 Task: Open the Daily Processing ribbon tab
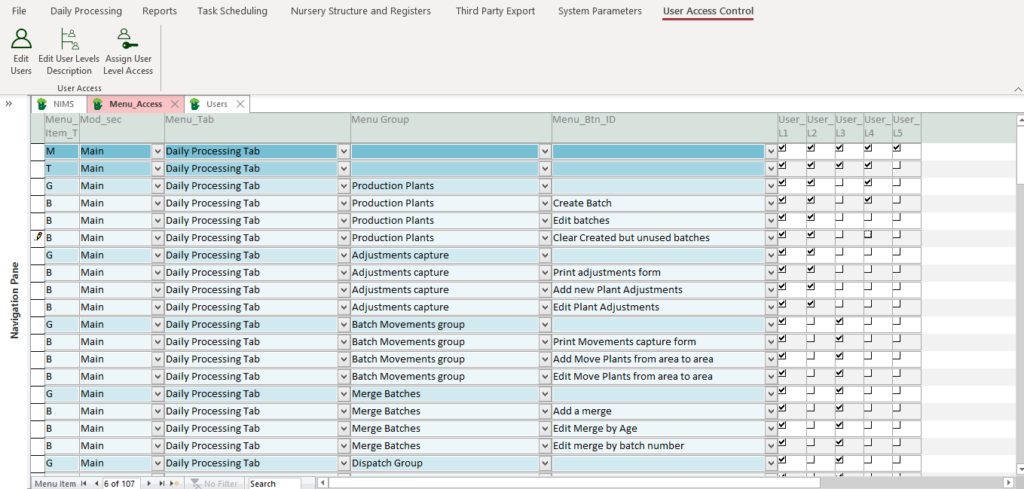coord(86,11)
